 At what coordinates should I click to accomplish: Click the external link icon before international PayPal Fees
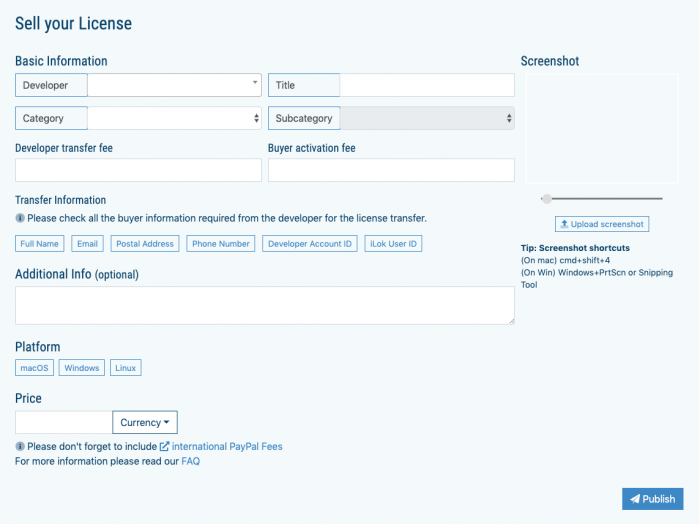coord(165,446)
